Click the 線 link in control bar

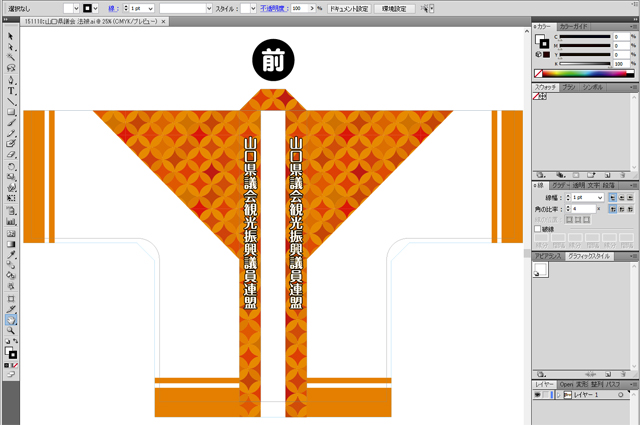113,8
